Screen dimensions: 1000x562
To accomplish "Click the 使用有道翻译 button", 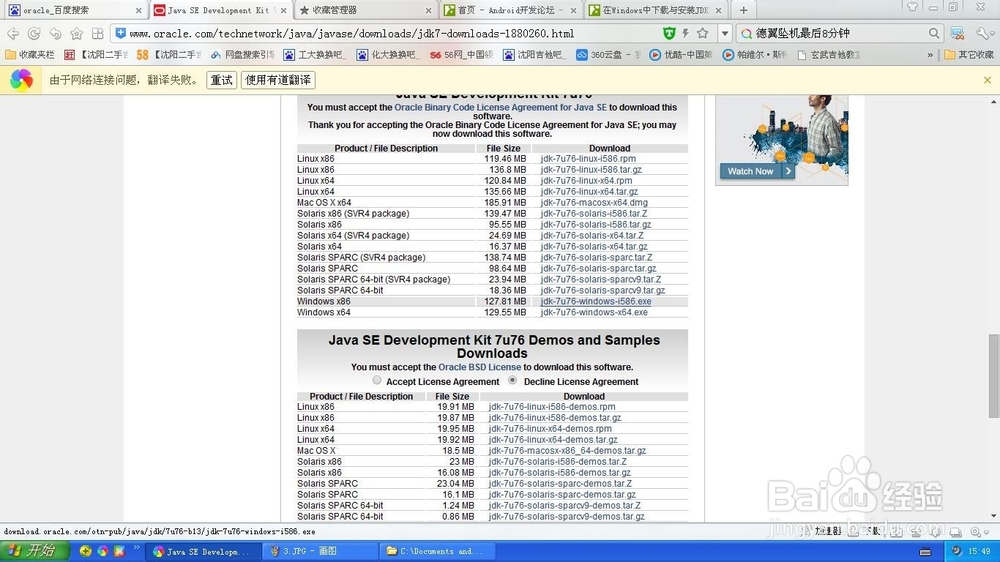I will click(x=278, y=80).
